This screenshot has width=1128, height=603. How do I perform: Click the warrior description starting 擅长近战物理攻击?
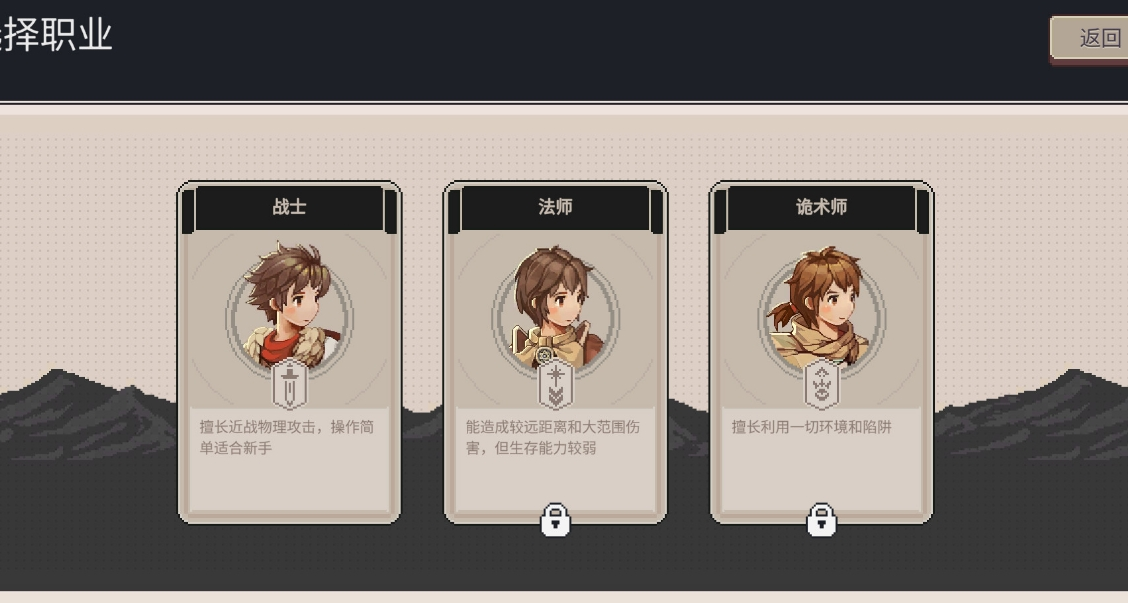(286, 437)
